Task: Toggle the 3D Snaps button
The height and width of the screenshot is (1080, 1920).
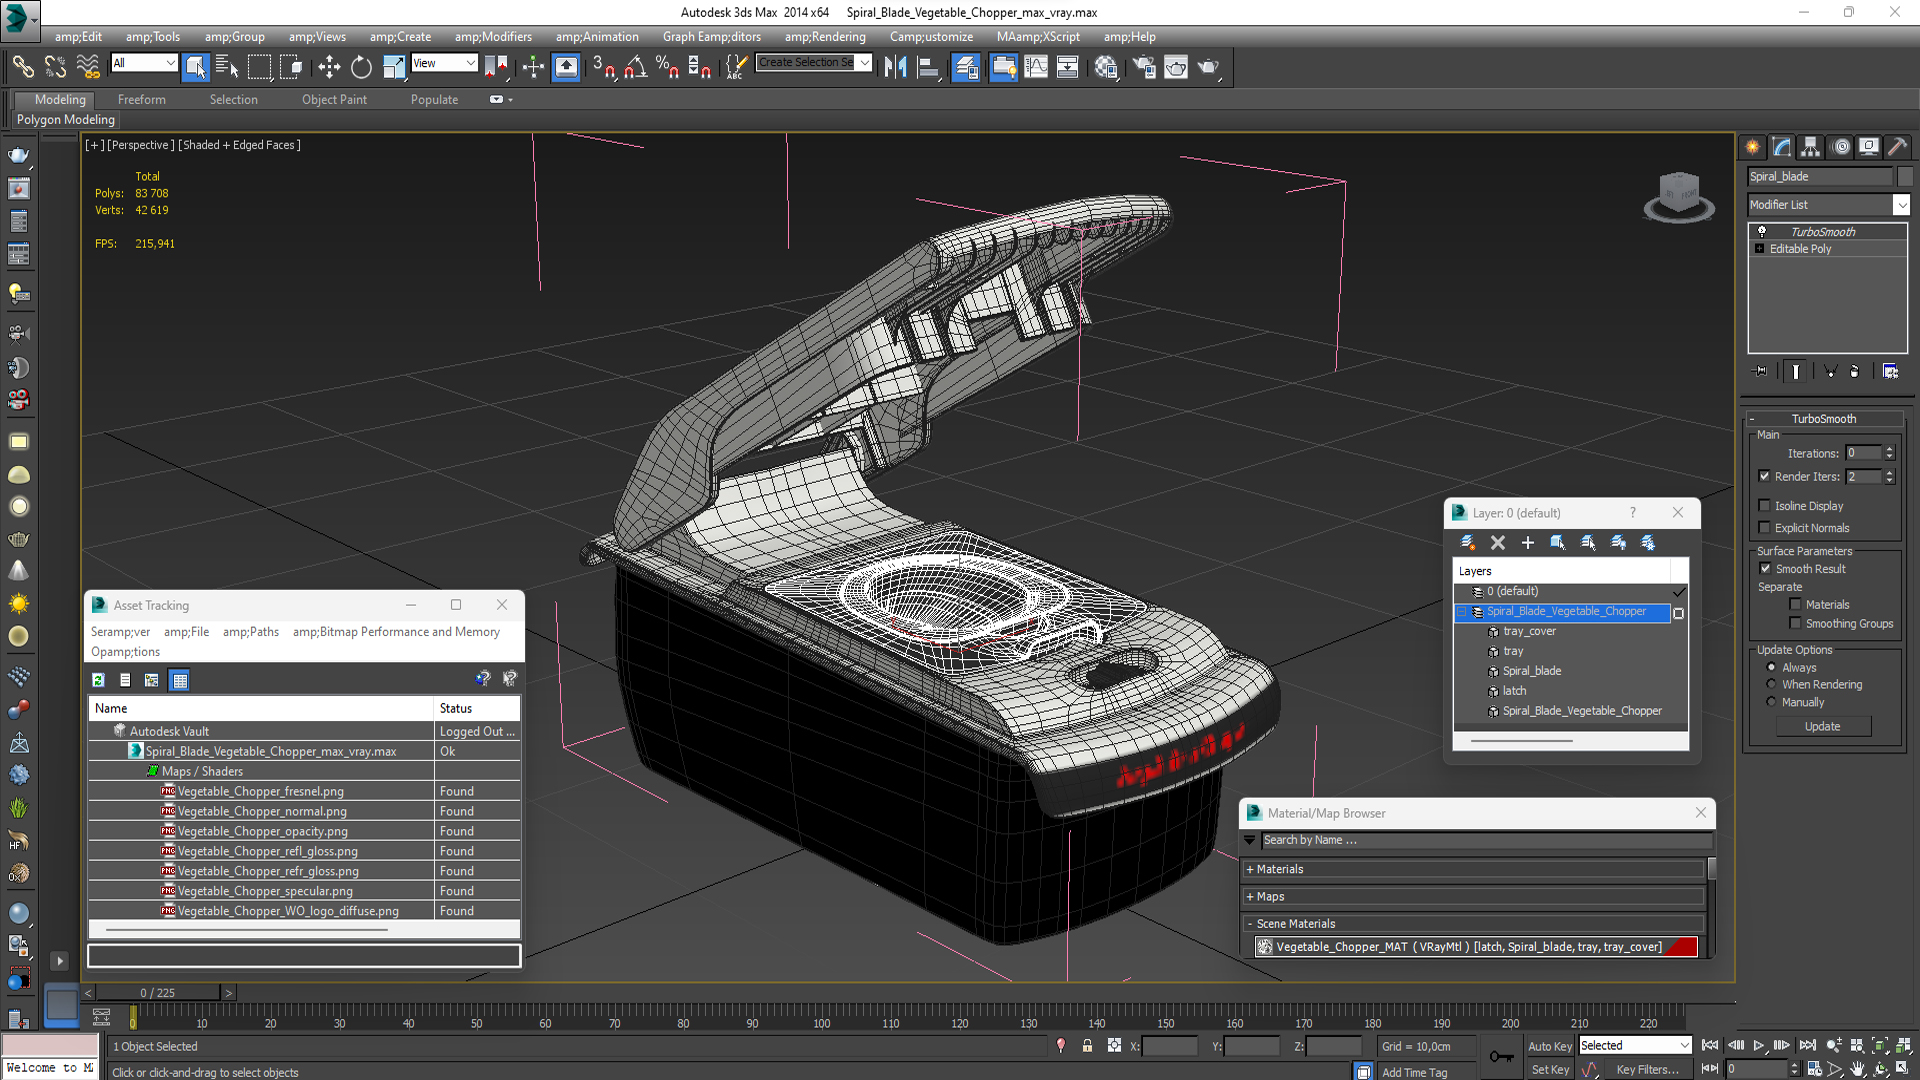Action: click(x=603, y=67)
